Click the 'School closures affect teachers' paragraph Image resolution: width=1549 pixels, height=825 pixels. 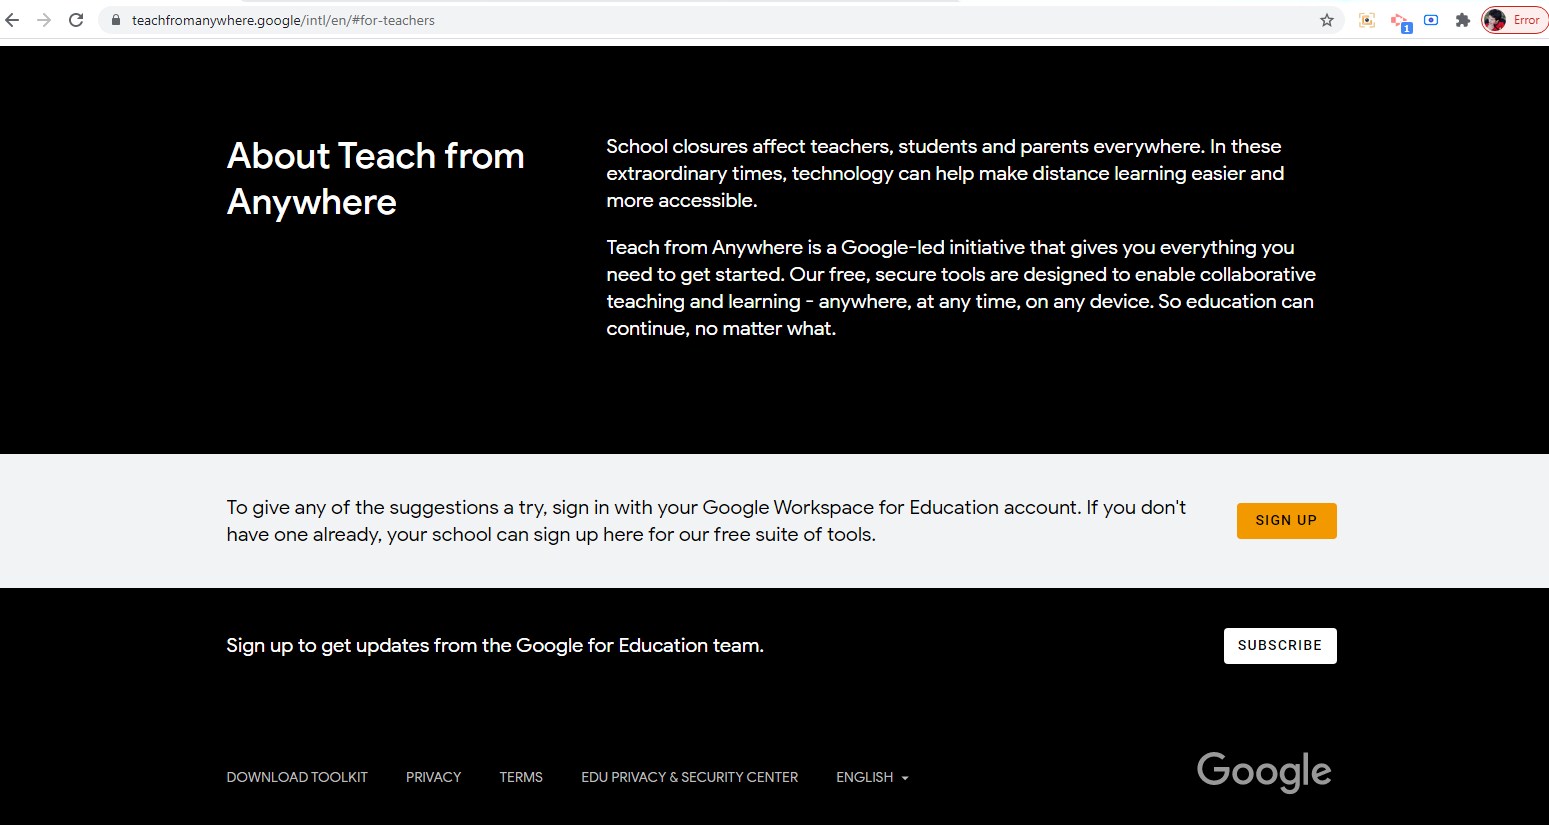[945, 173]
